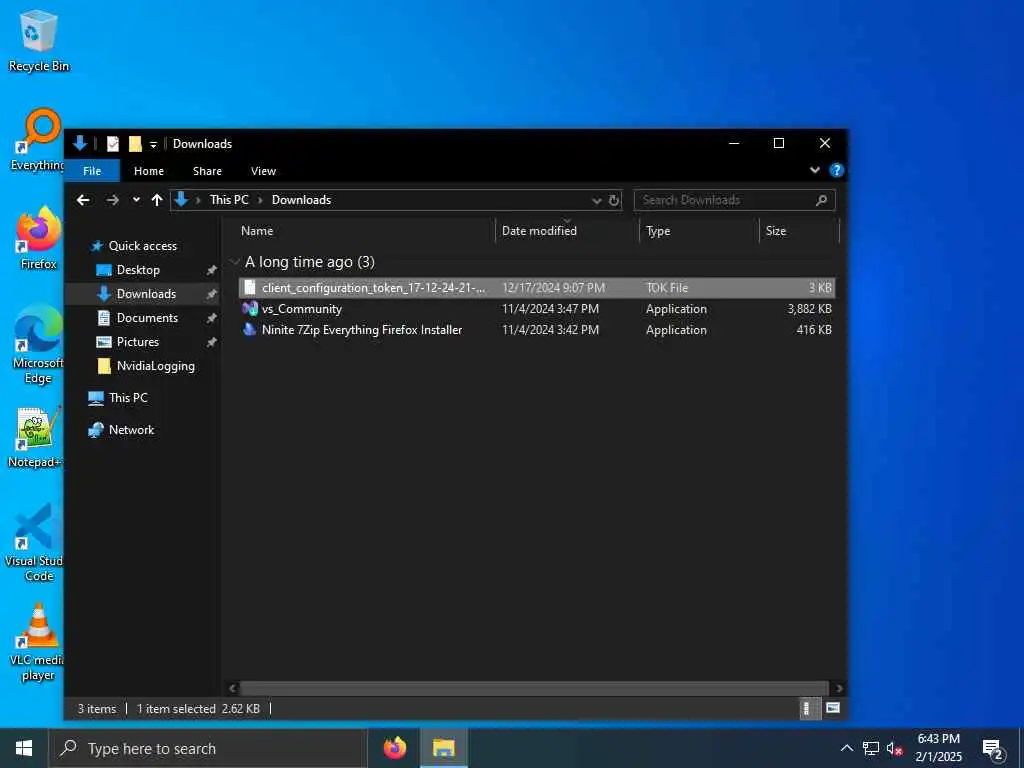
Task: Click This PC in the address breadcrumb
Action: point(229,200)
